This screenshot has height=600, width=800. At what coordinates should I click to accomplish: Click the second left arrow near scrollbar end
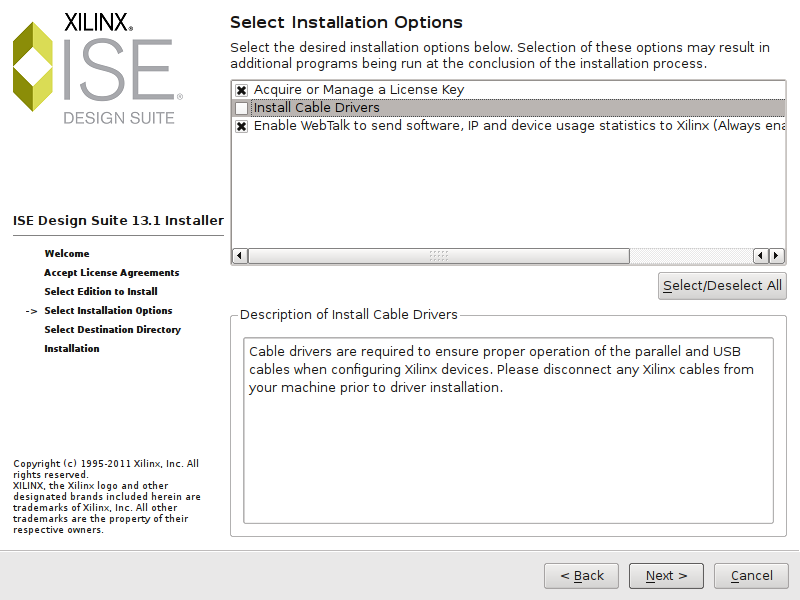point(761,256)
